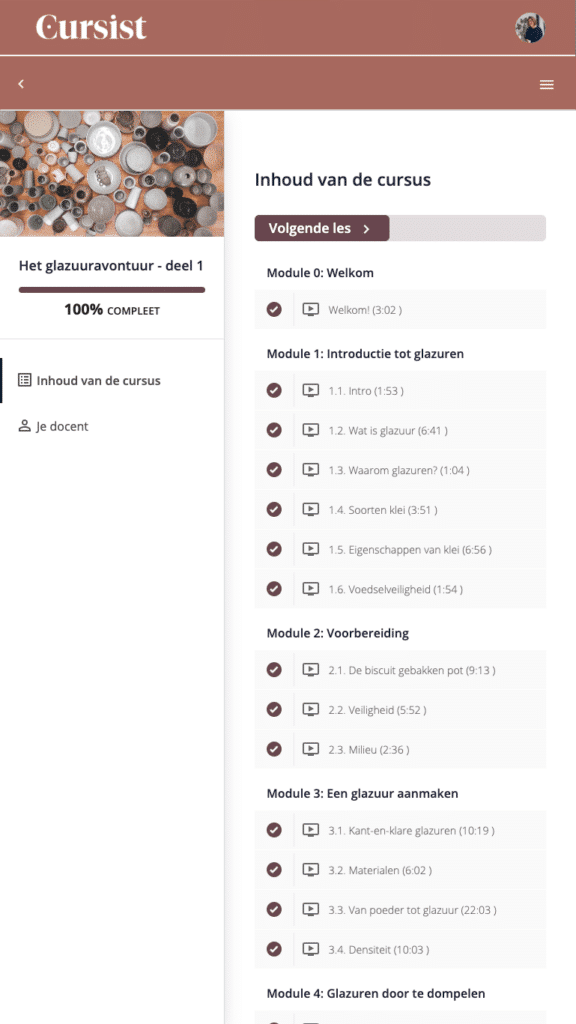576x1024 pixels.
Task: Click the 100% compleet progress bar
Action: pos(111,290)
